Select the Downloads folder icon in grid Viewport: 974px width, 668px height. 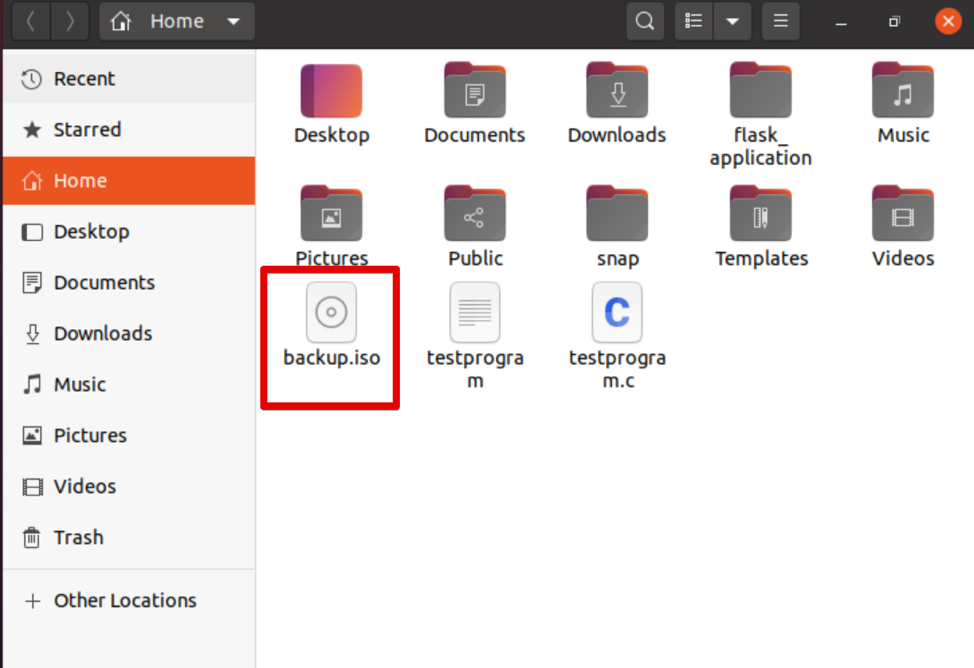617,90
